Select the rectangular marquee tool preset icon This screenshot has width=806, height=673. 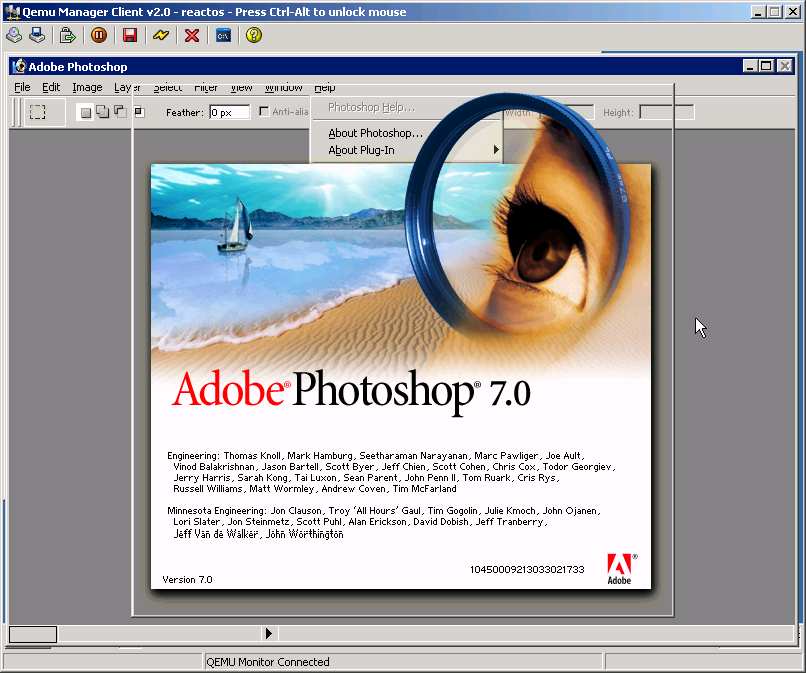coord(38,112)
